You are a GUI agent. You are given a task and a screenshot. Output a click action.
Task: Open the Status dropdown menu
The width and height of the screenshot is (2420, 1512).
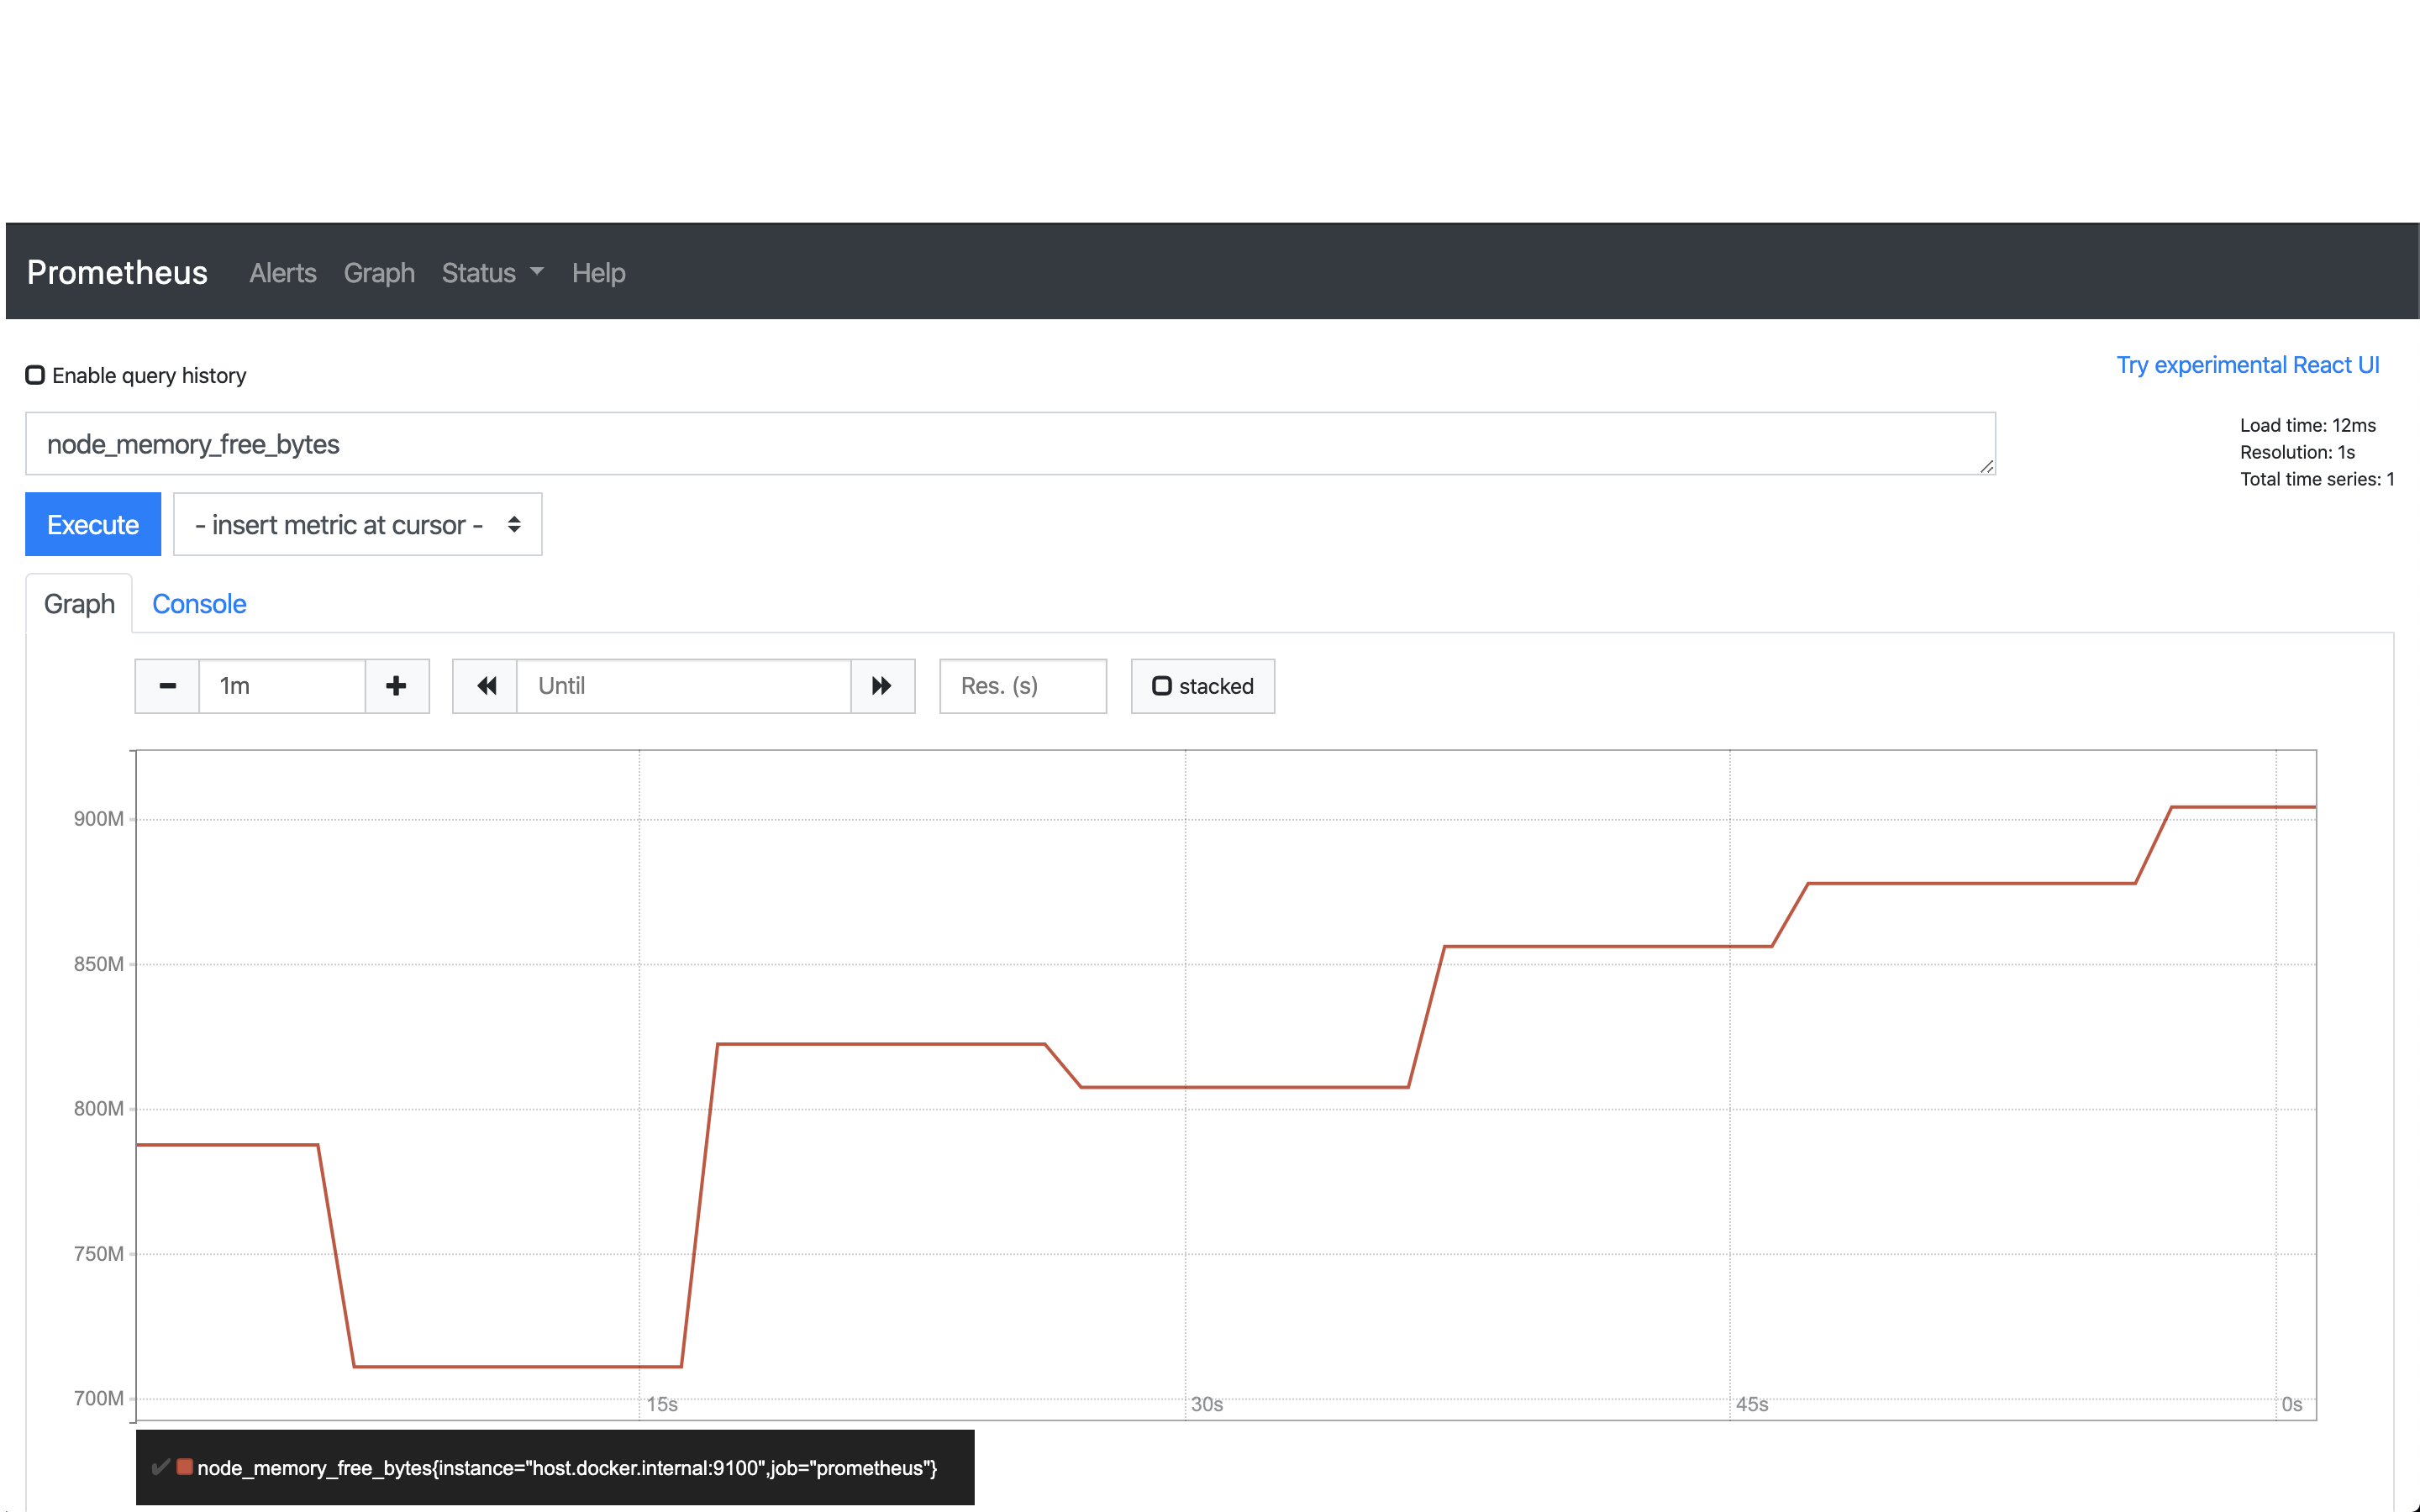tap(479, 273)
